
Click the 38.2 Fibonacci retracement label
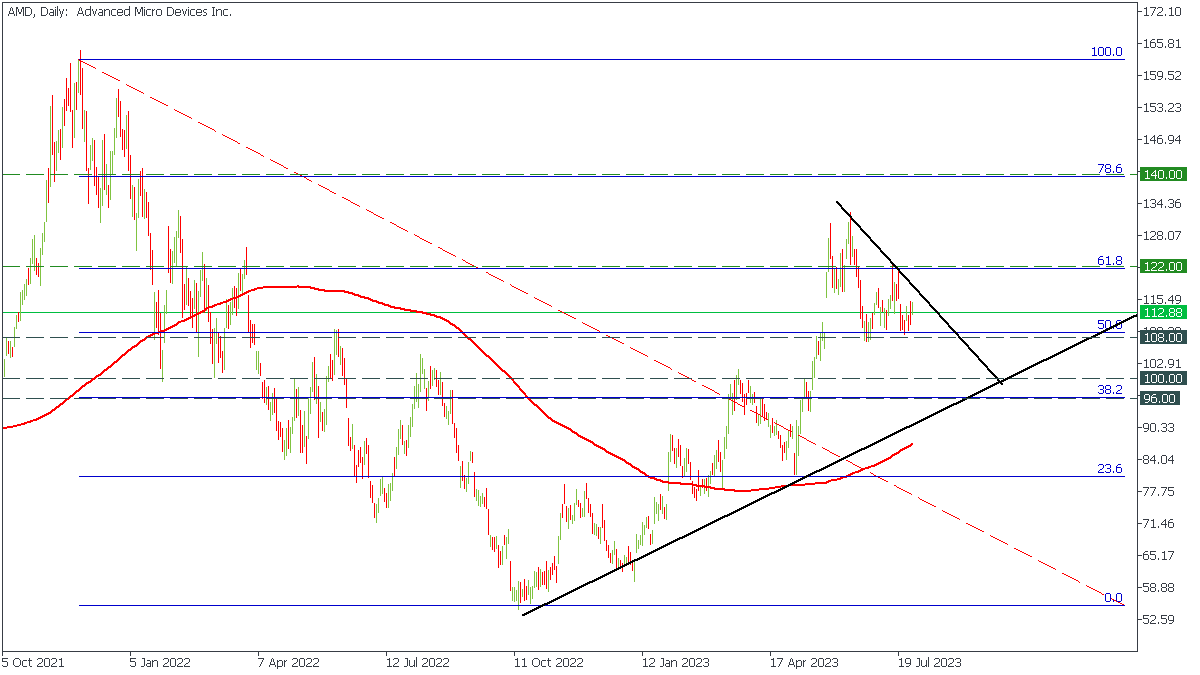pyautogui.click(x=1110, y=390)
